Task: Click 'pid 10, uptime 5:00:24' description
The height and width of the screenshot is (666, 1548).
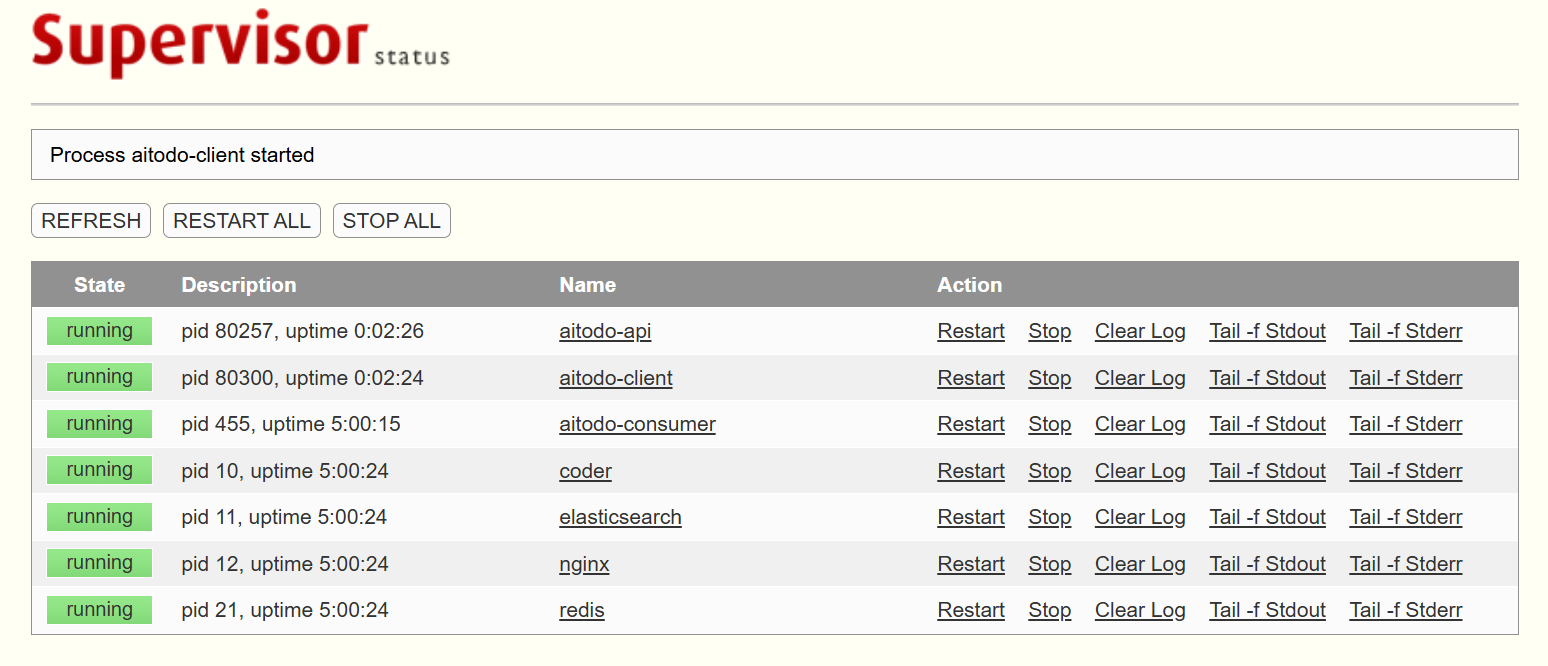Action: point(285,471)
